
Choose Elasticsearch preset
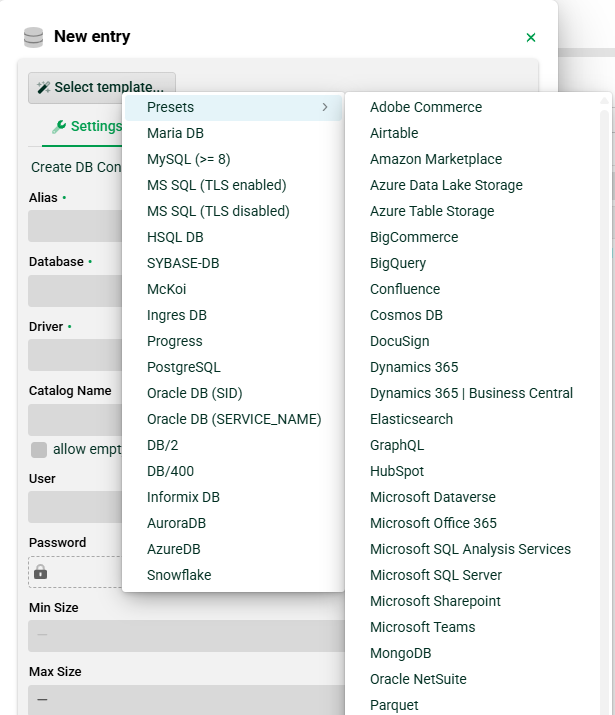point(473,419)
